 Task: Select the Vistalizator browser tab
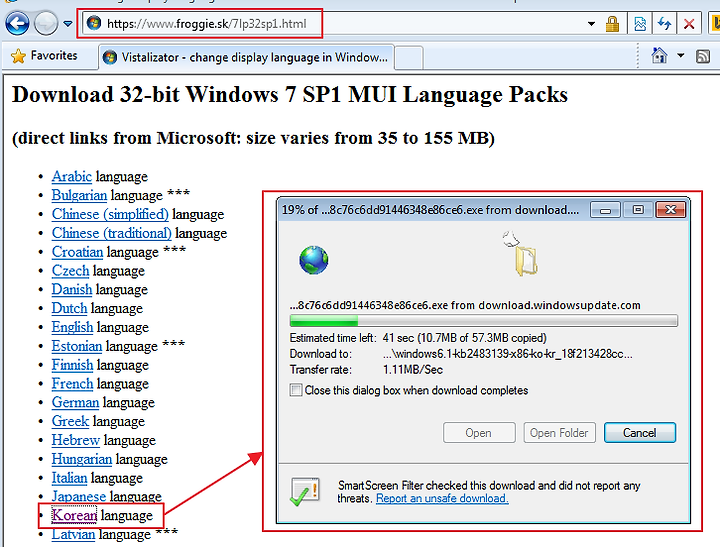246,57
